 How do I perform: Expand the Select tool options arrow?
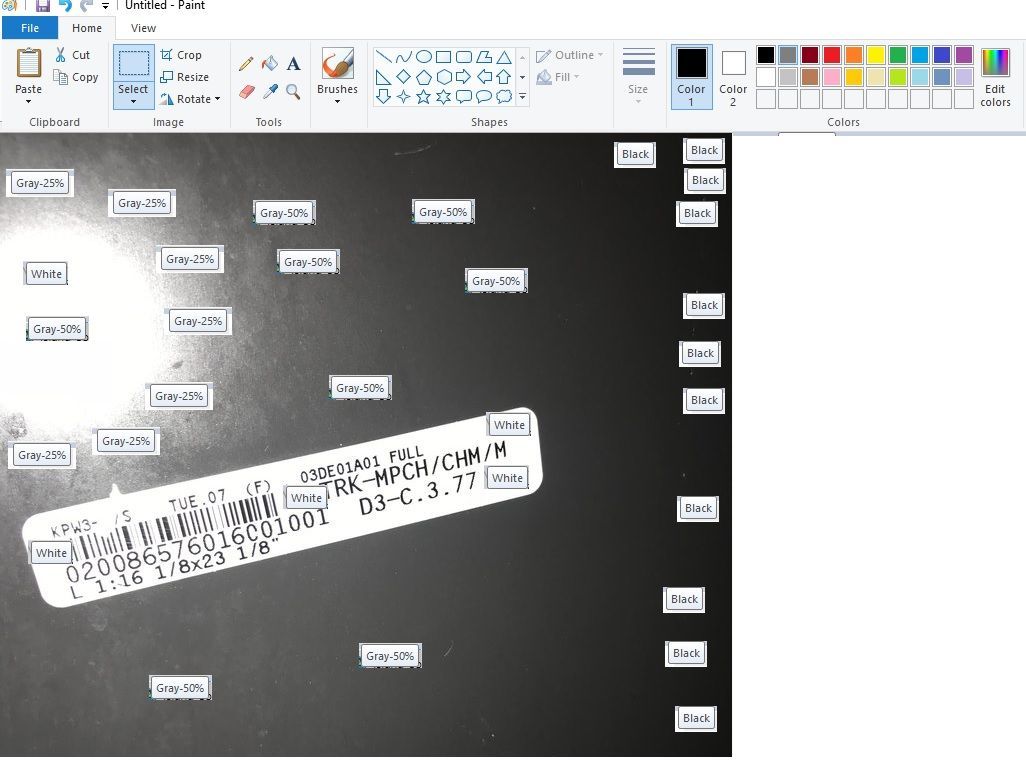(x=133, y=101)
